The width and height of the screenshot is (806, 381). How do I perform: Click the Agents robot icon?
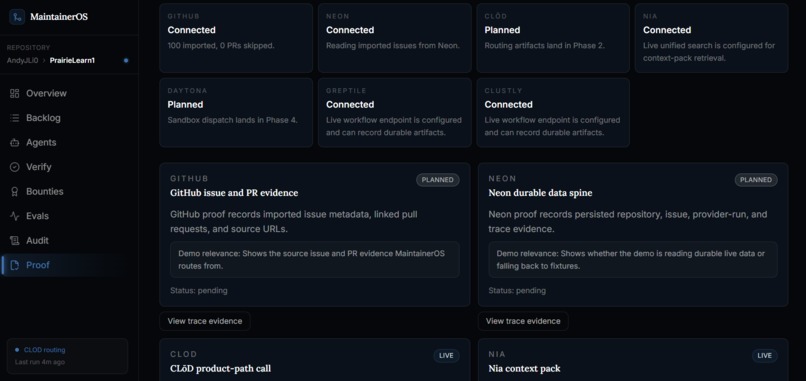pyautogui.click(x=14, y=143)
